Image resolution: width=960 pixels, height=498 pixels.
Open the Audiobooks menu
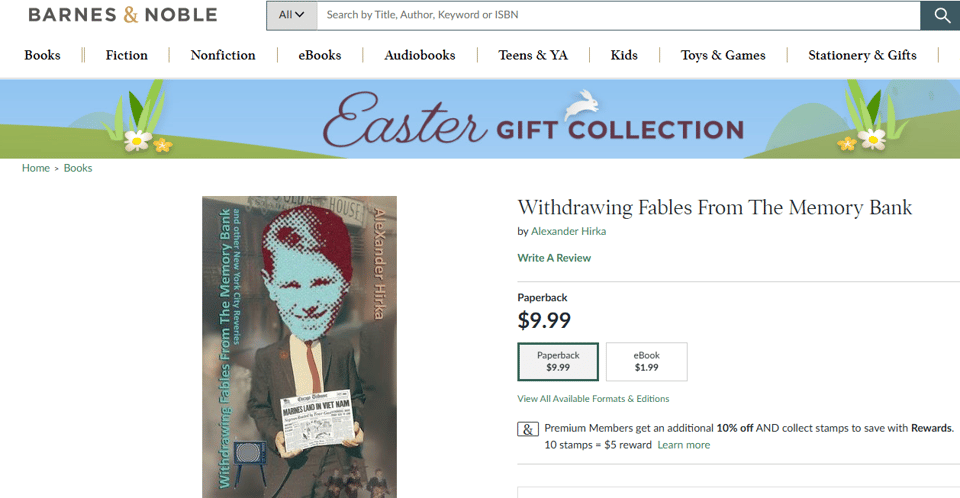(420, 55)
